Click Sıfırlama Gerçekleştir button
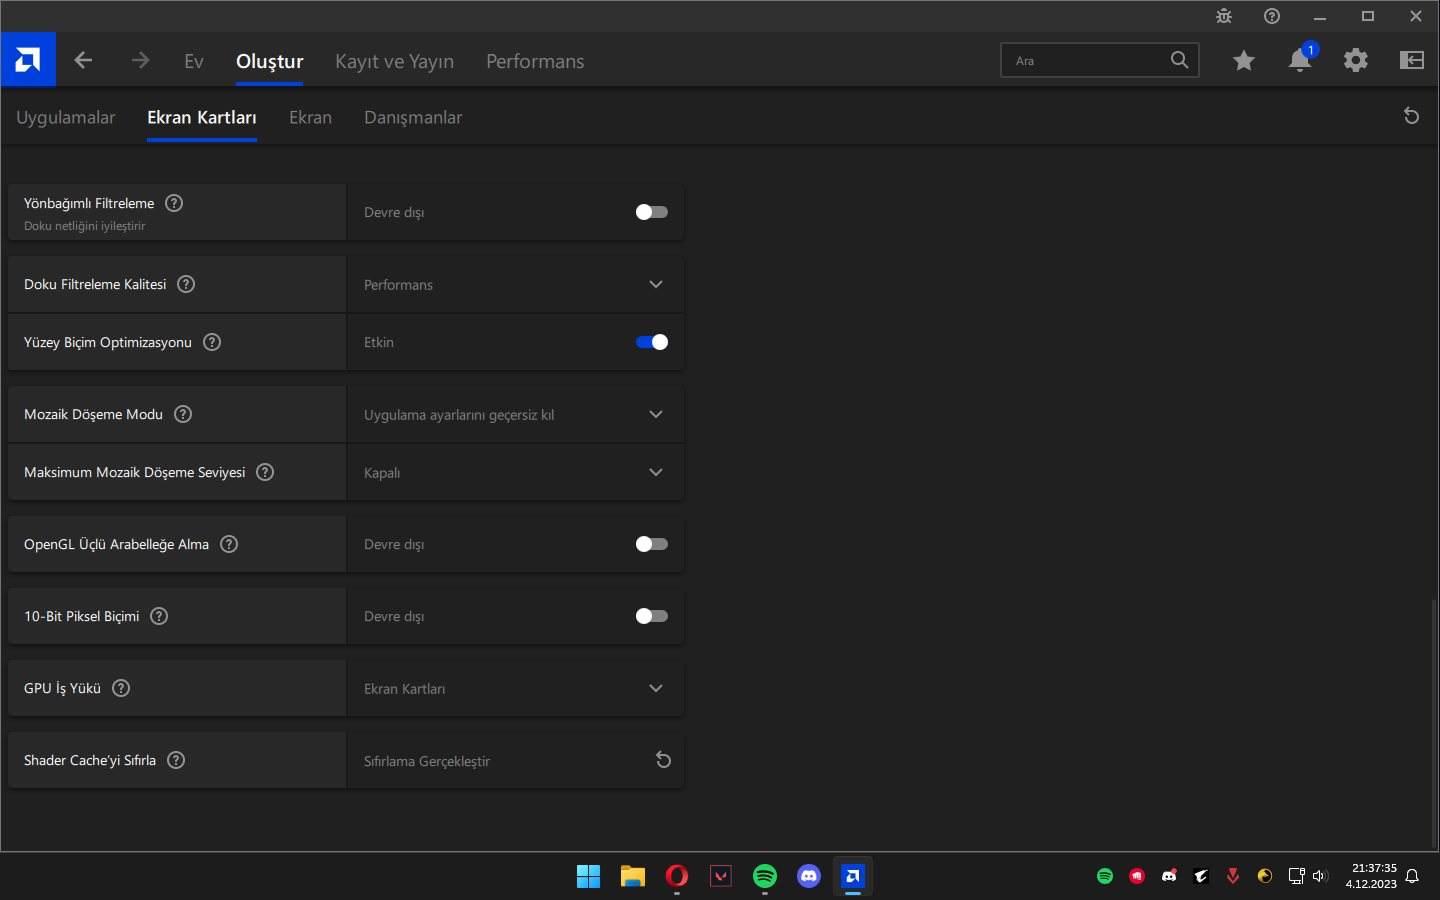 pyautogui.click(x=427, y=761)
